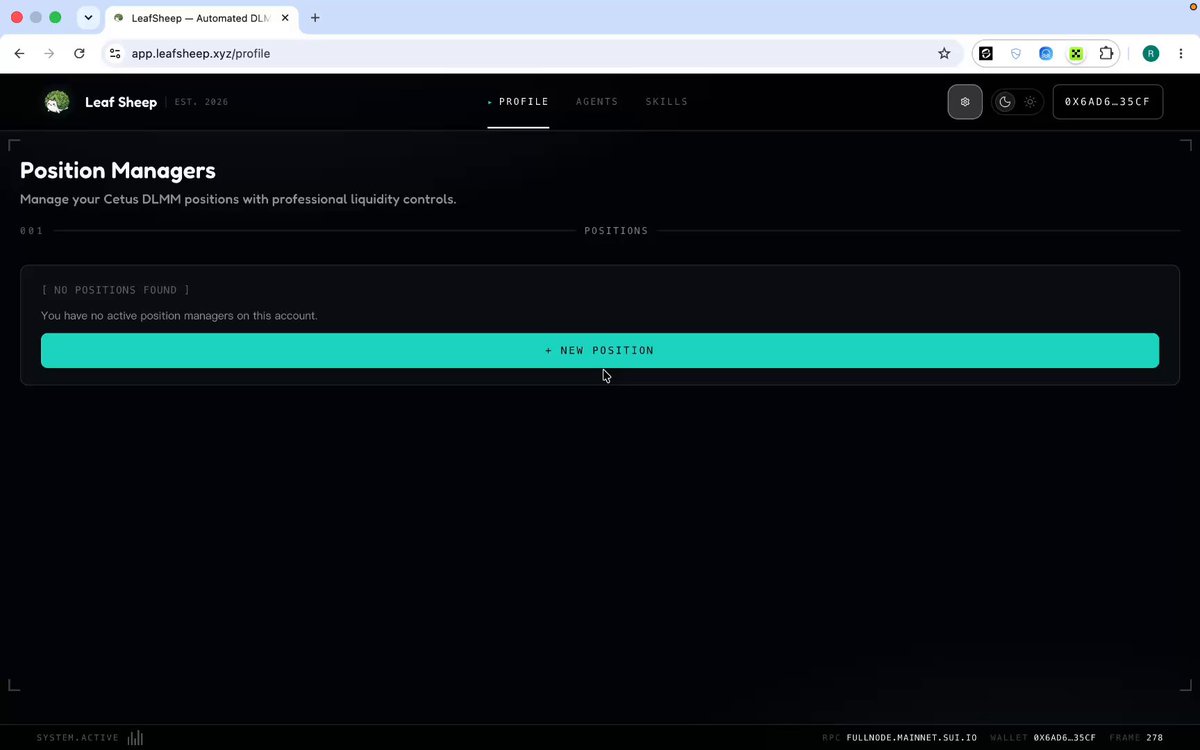
Task: Select the PROFILE navigation tab
Action: pos(518,102)
